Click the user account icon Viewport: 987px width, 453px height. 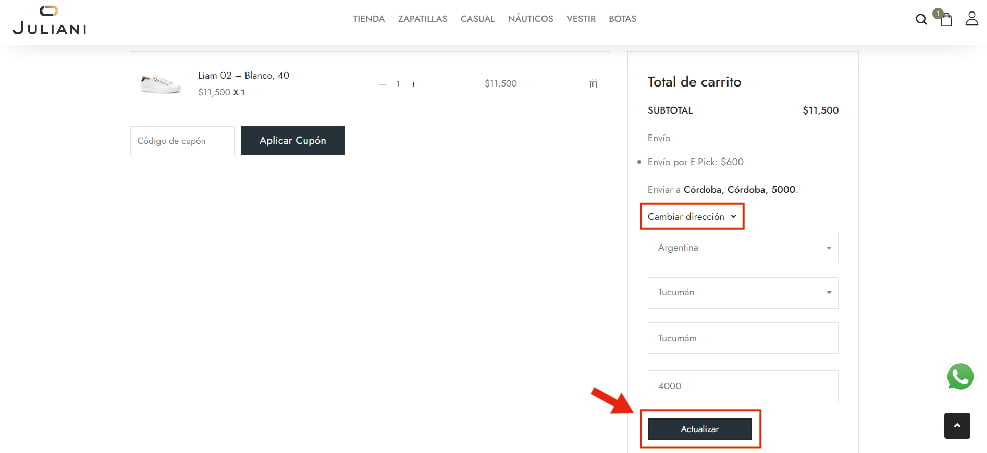coord(971,19)
